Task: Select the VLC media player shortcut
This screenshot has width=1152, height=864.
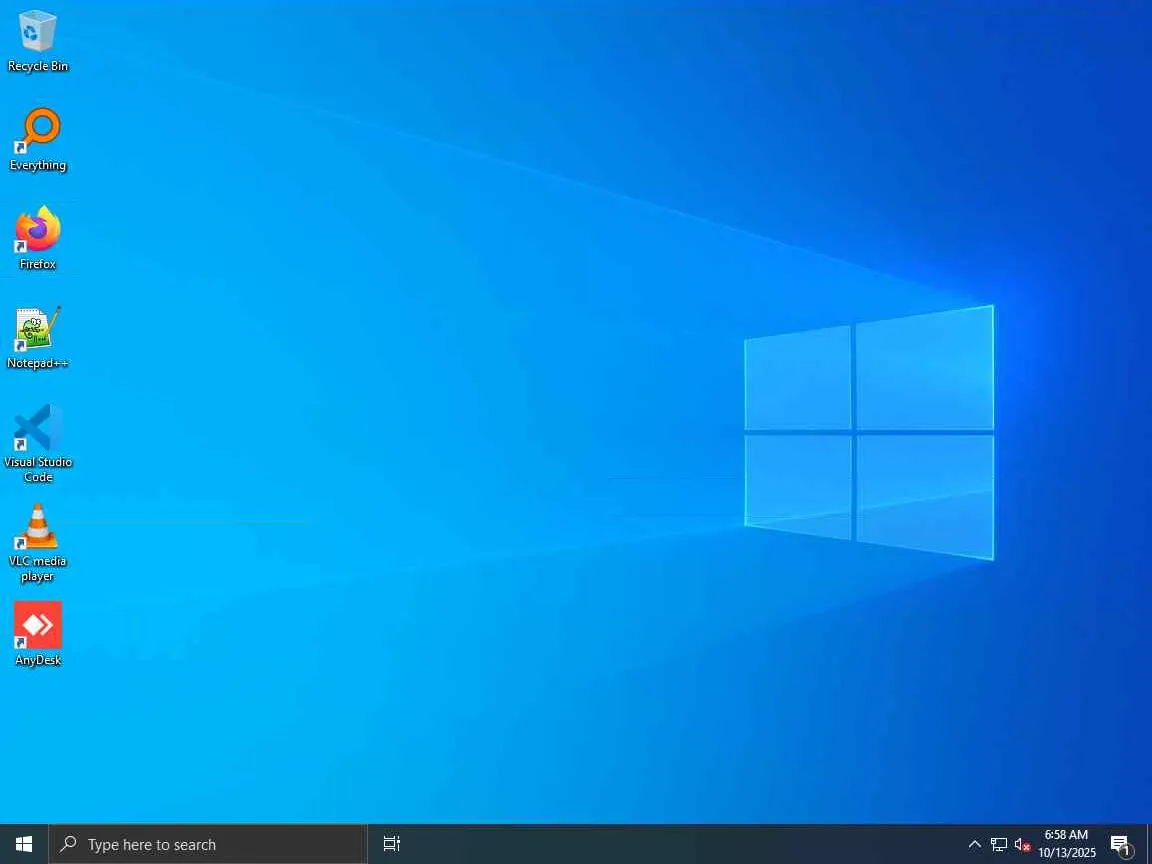Action: click(x=37, y=543)
